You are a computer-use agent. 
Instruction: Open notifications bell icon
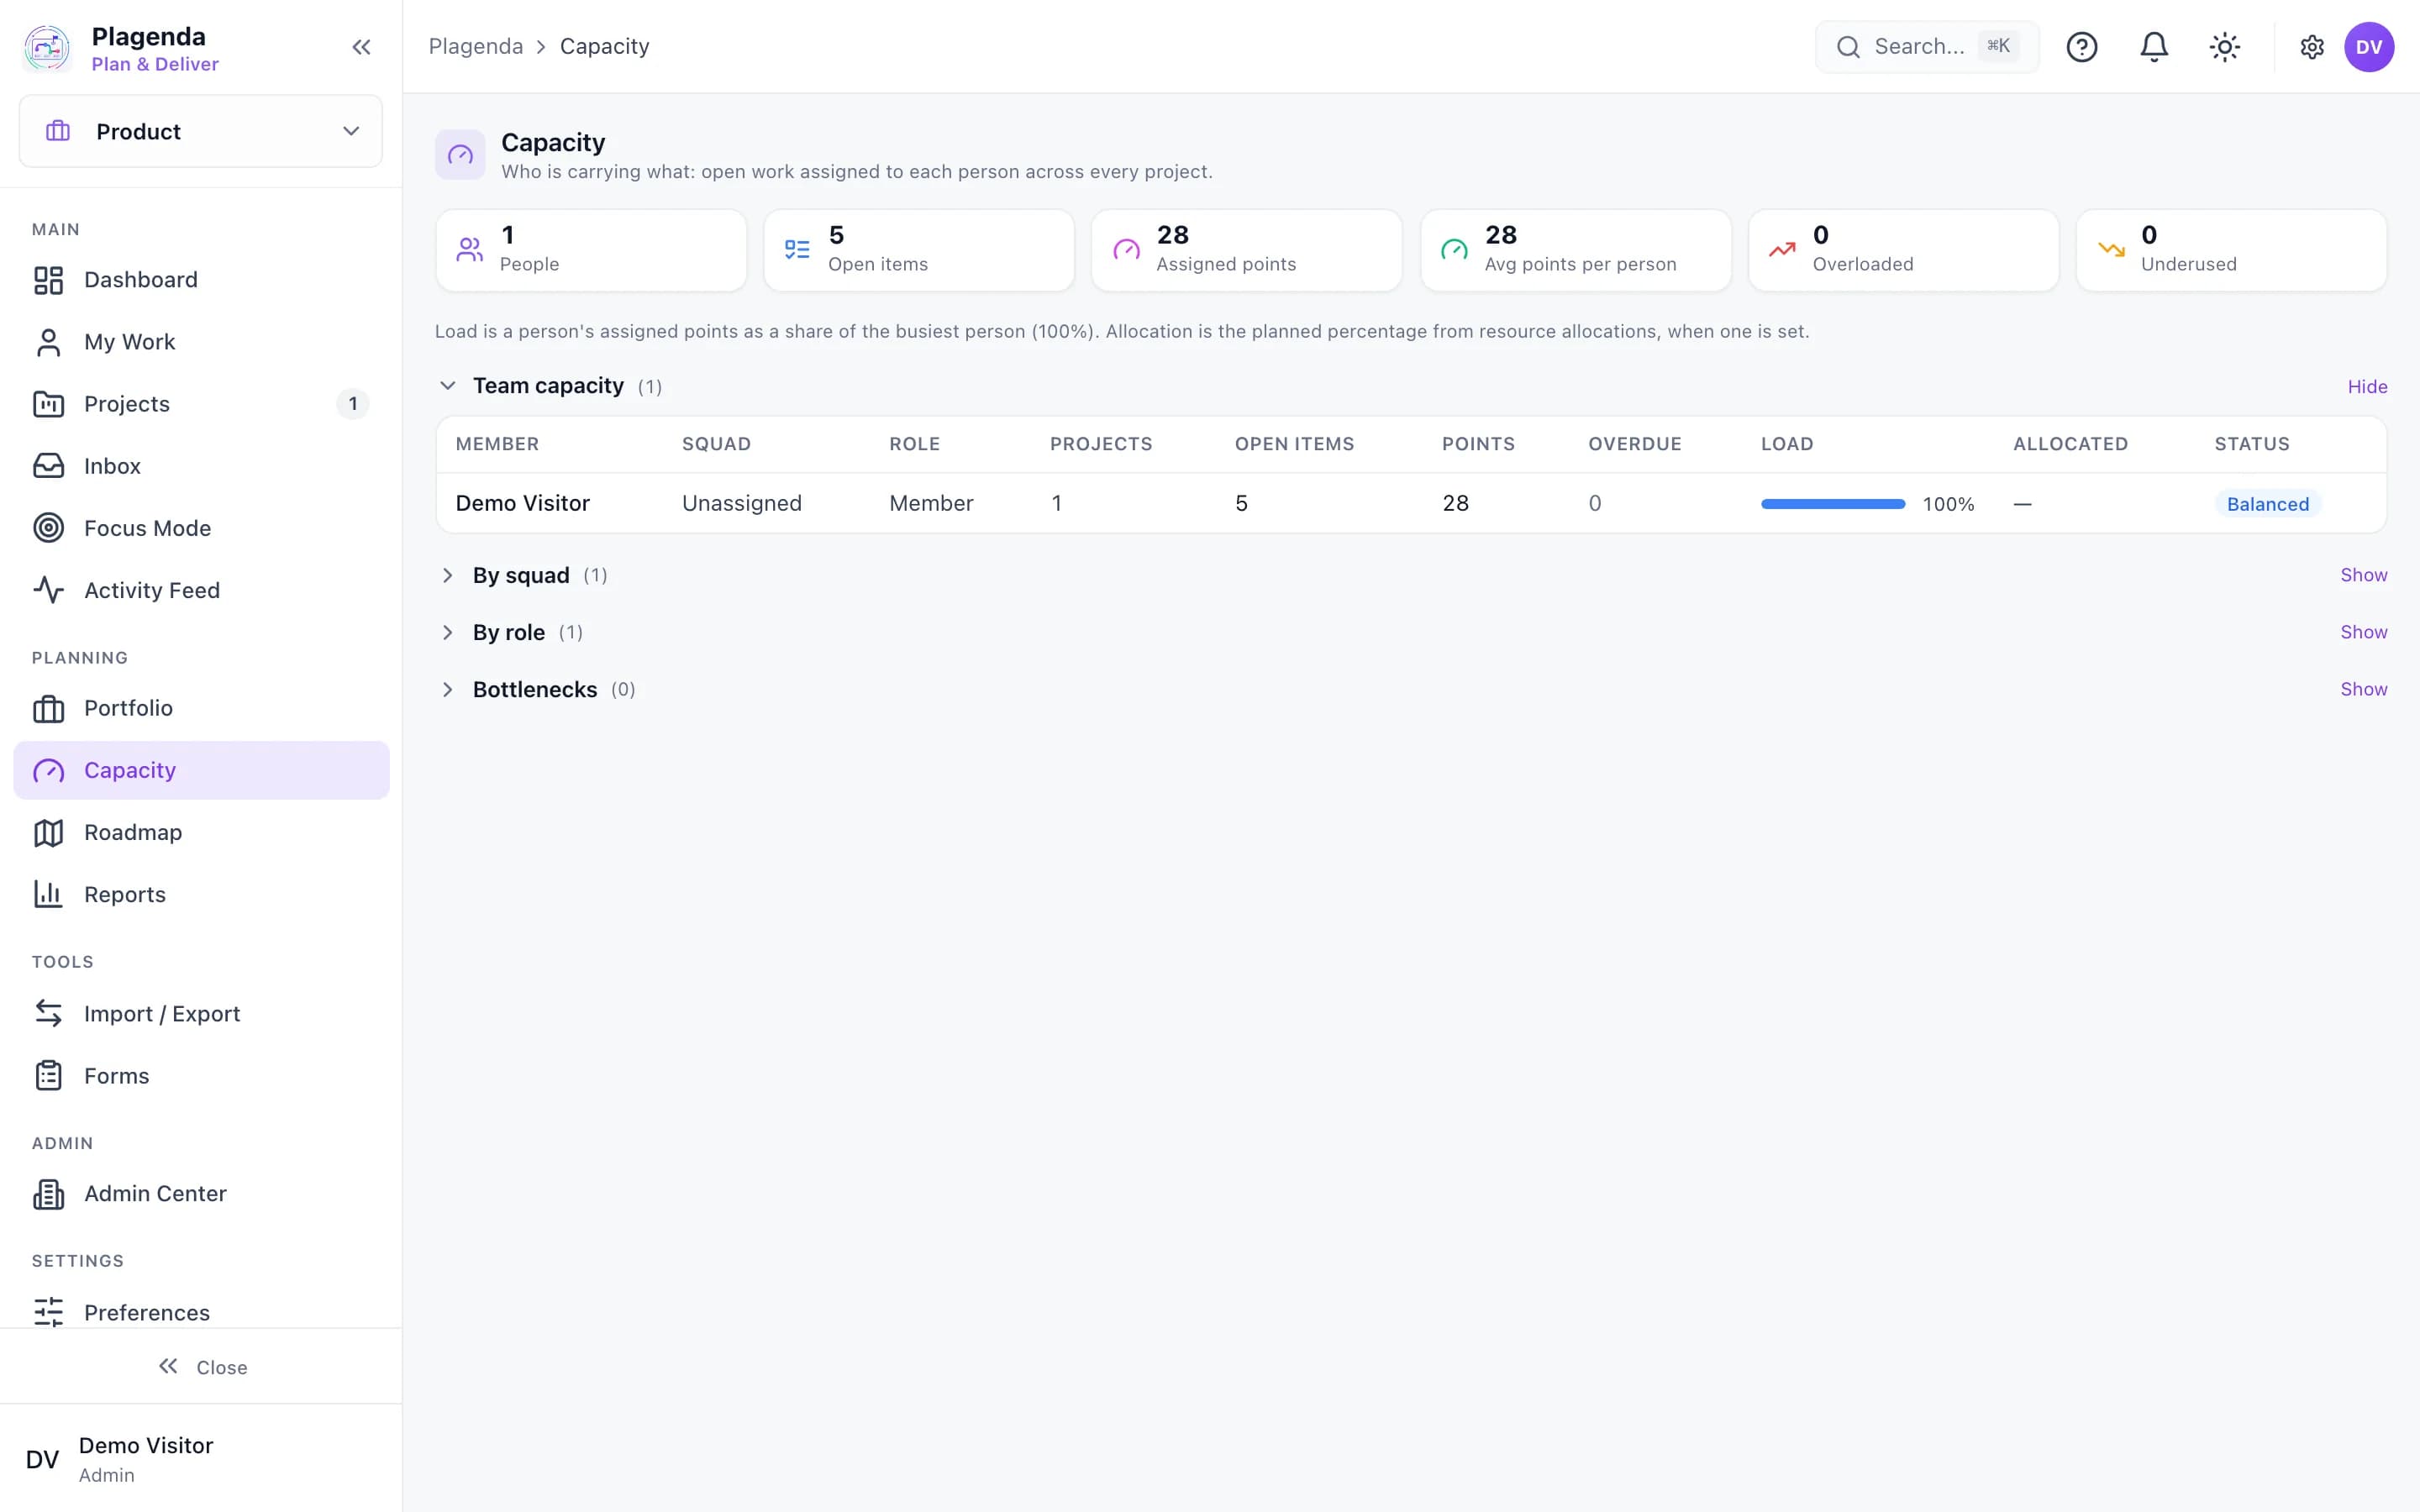(2153, 47)
